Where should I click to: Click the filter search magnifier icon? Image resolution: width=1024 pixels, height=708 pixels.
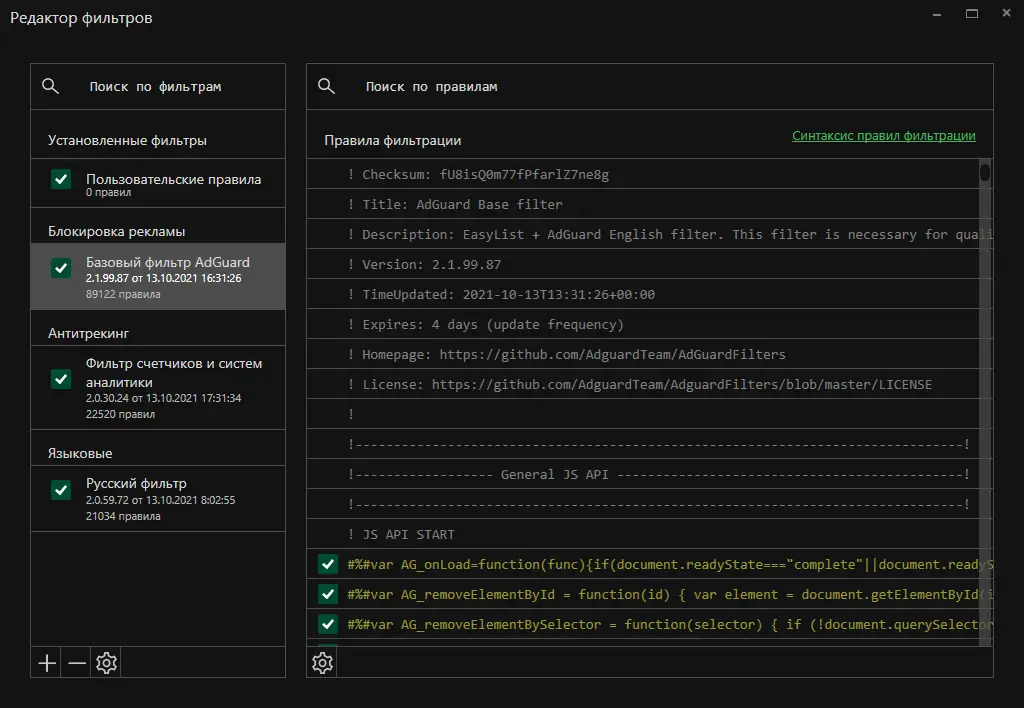tap(50, 87)
